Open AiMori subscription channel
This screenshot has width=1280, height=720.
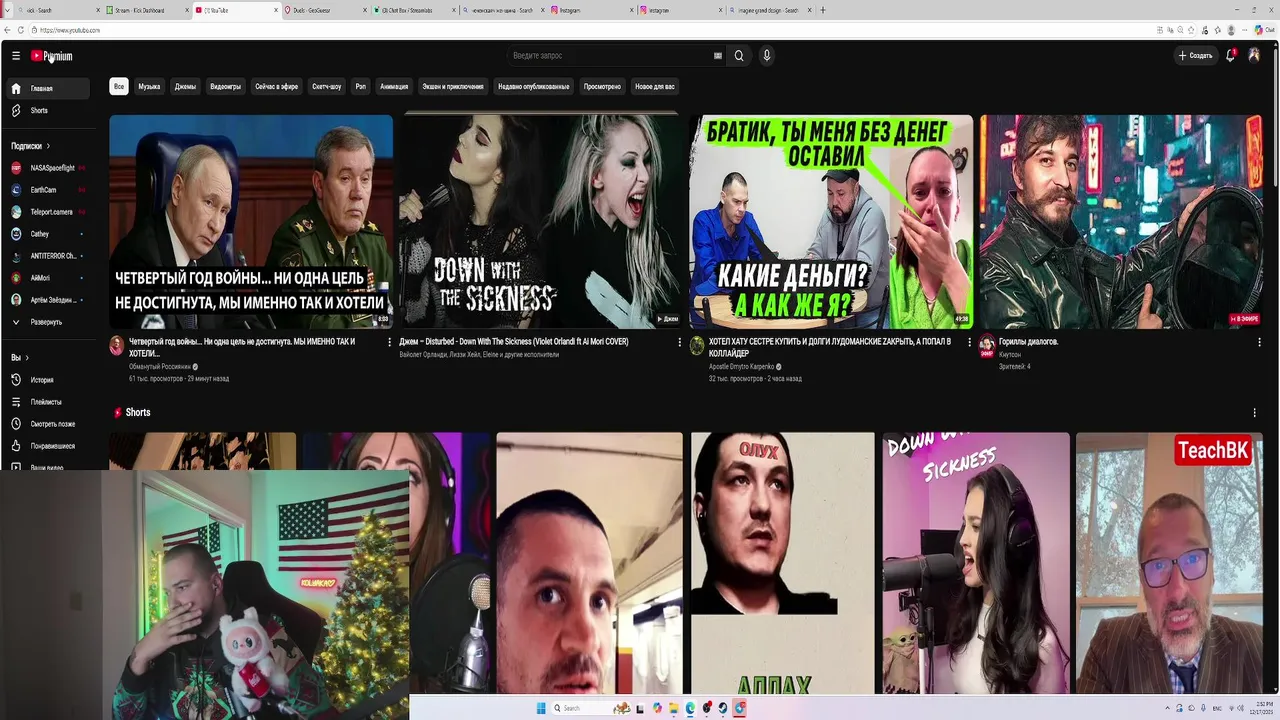(x=47, y=278)
